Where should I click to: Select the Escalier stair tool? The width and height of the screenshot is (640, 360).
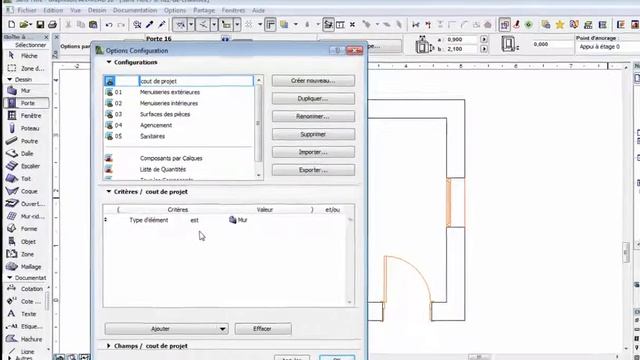[24, 166]
